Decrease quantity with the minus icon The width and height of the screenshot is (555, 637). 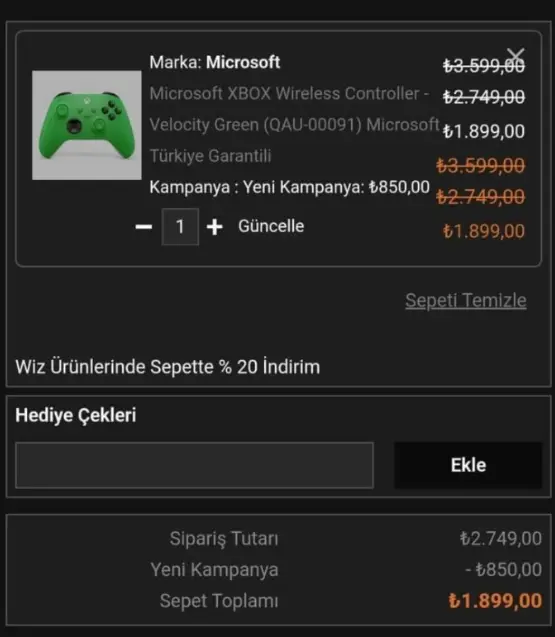pos(144,227)
